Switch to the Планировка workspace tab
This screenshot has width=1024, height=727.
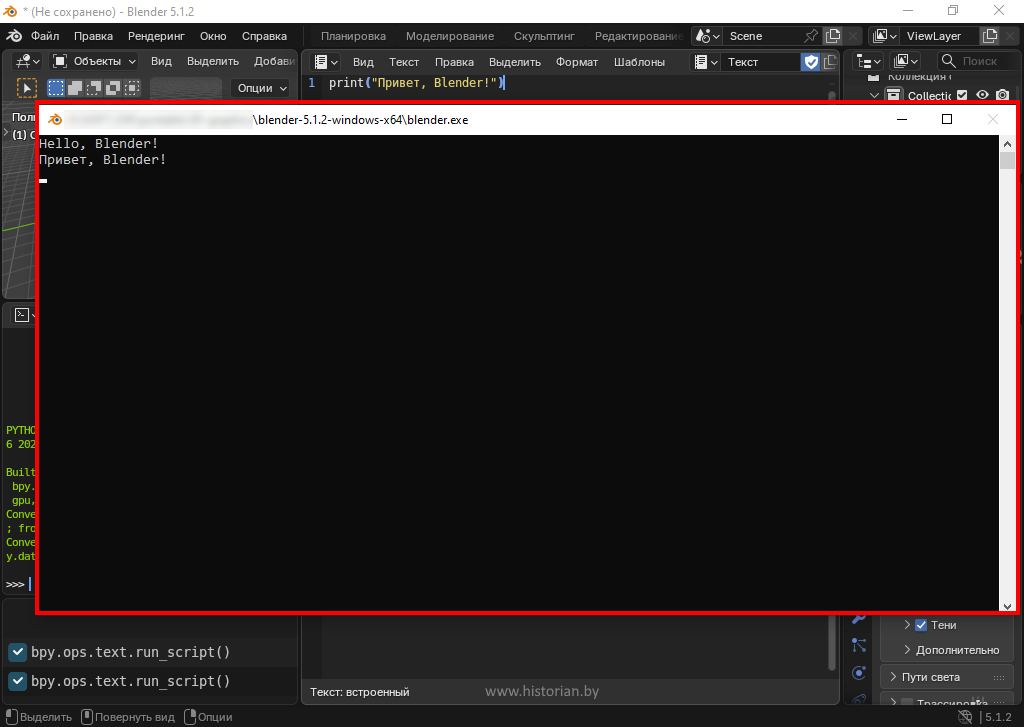click(x=353, y=36)
